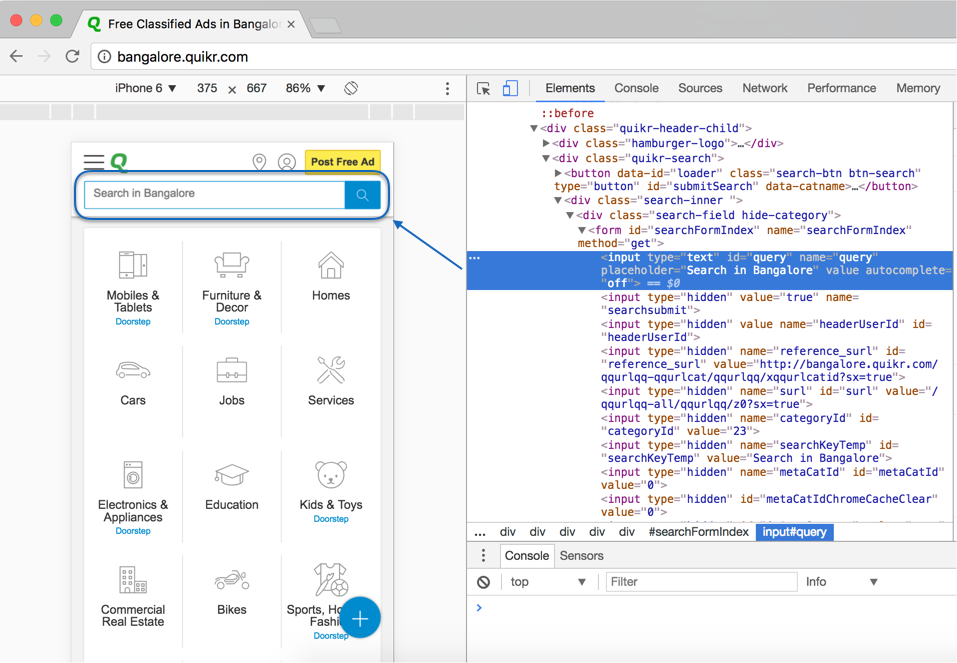Open the Jobs category
This screenshot has height=663, width=957.
coord(232,382)
